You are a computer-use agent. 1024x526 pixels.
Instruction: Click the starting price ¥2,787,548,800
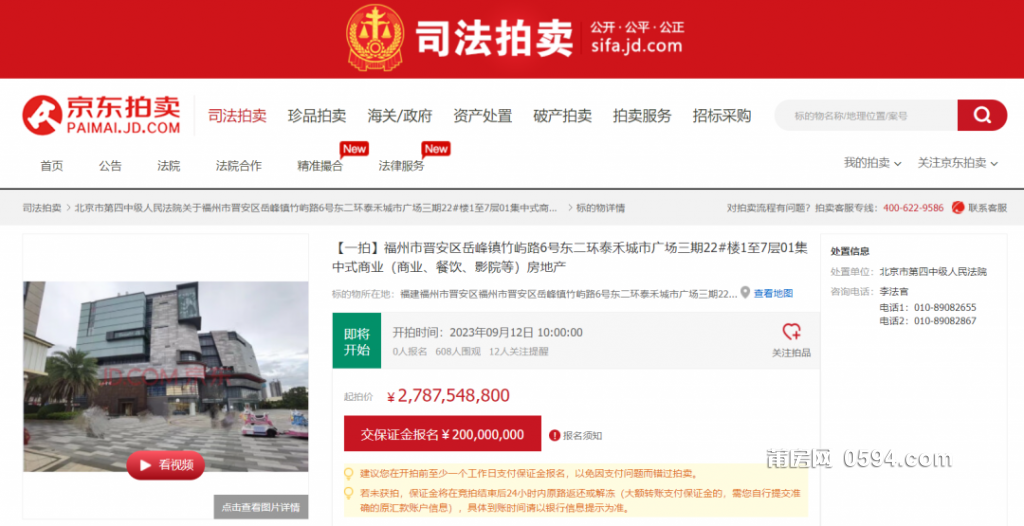click(448, 395)
